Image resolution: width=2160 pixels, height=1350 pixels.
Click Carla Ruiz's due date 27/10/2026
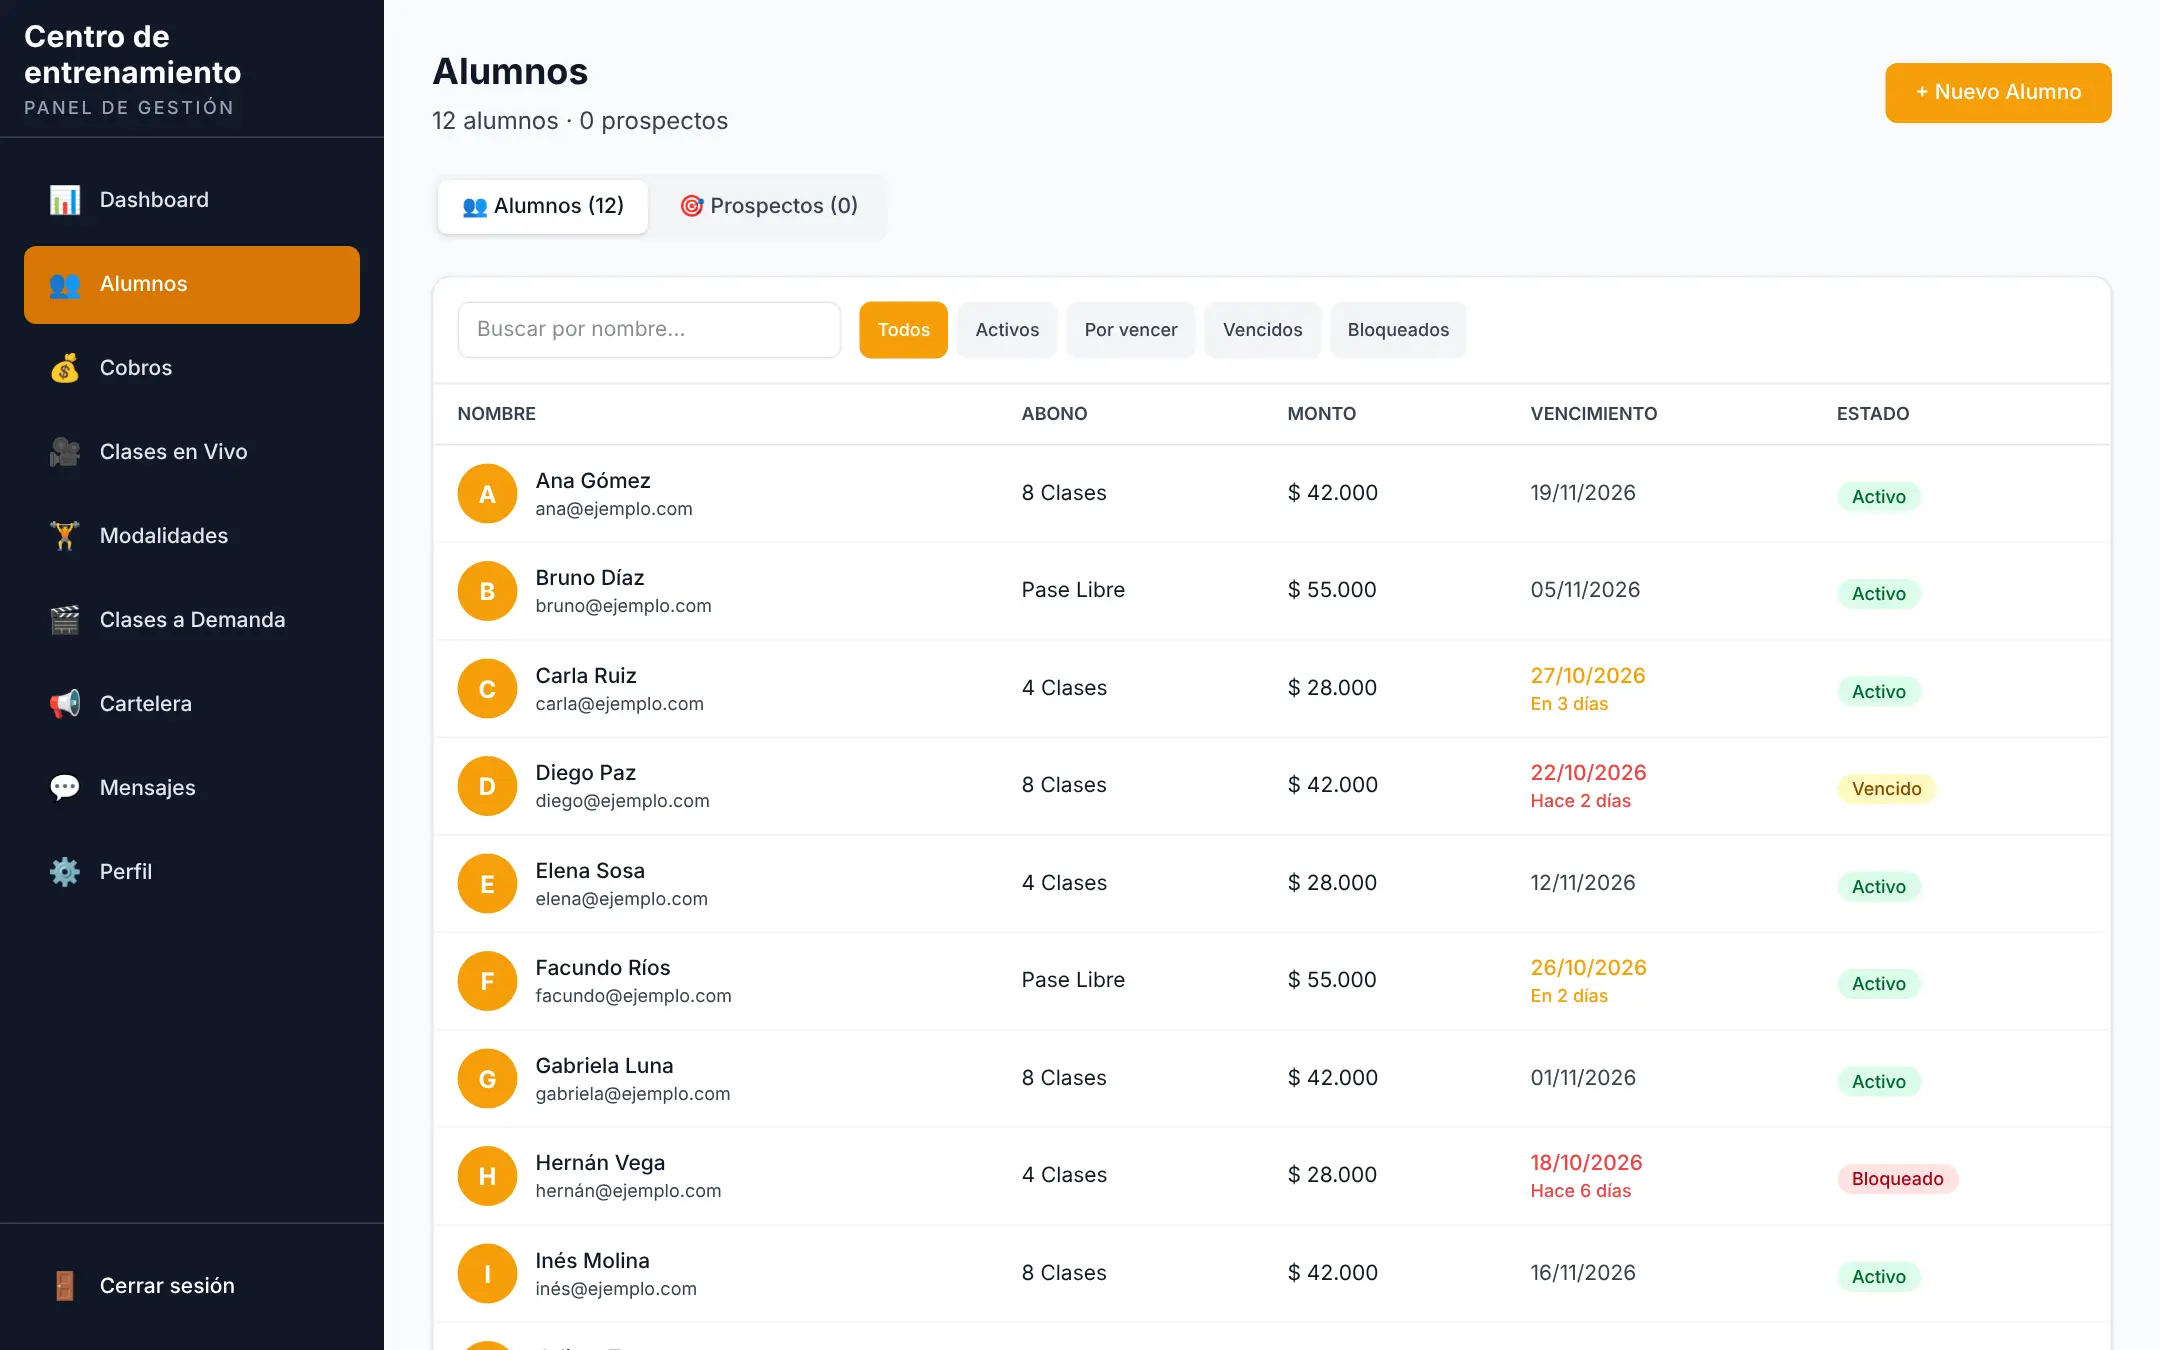[1587, 676]
